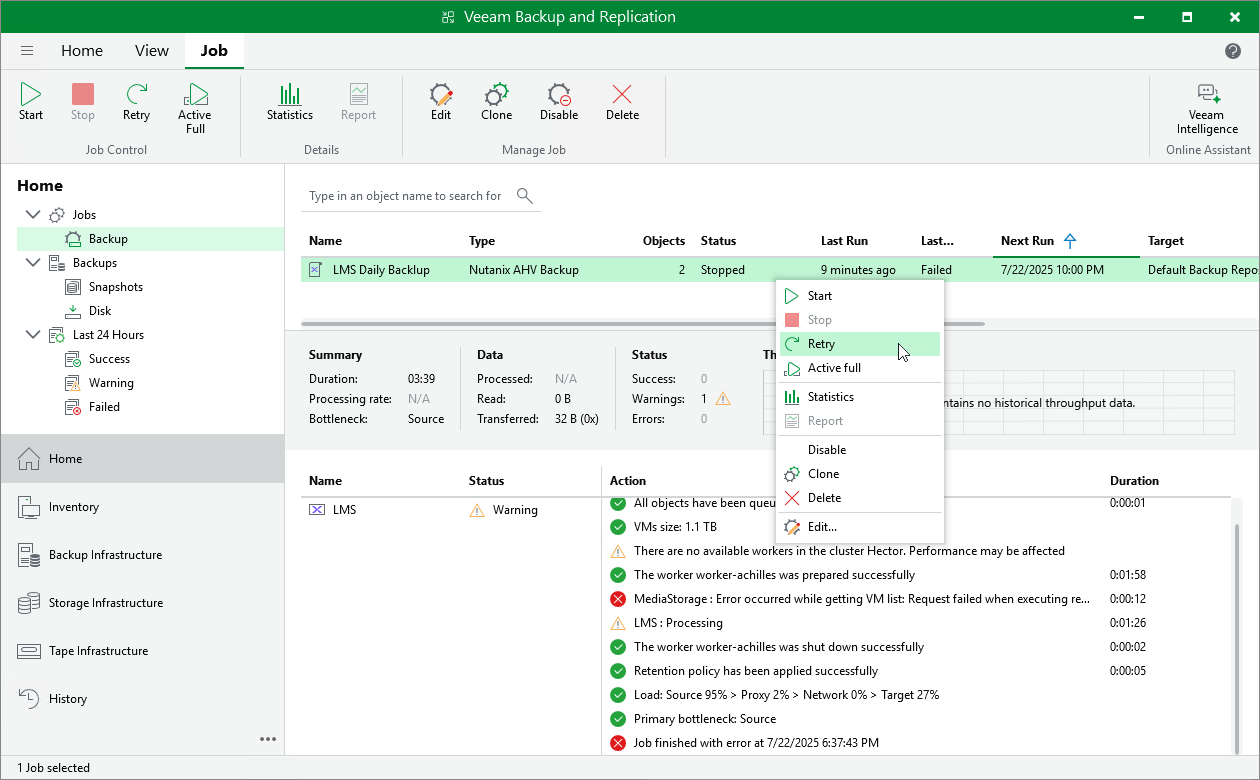This screenshot has width=1260, height=780.
Task: Click the MediaStorage error log entry
Action: 861,599
